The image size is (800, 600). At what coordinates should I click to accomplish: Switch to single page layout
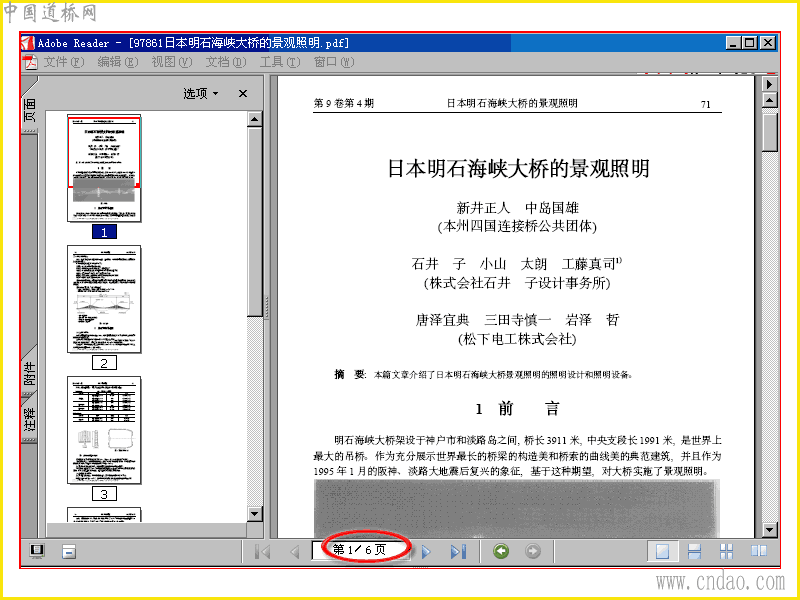point(662,552)
